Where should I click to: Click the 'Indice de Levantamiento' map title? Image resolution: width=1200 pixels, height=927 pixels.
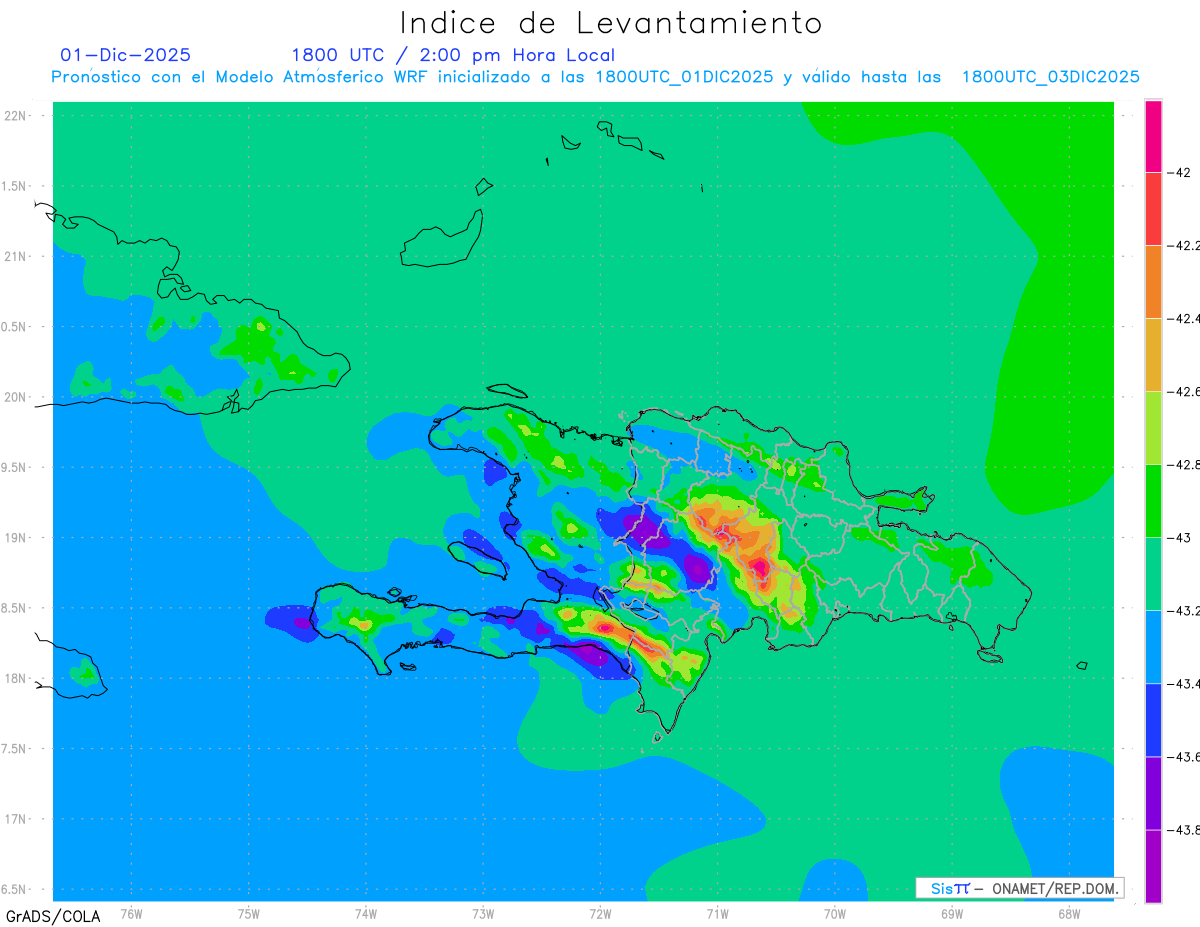coord(611,23)
